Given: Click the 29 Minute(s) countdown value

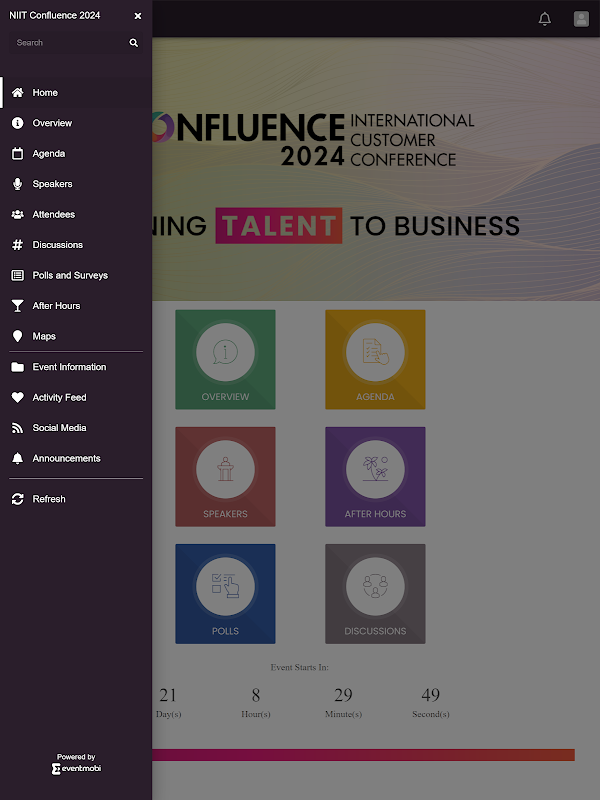Looking at the screenshot, I should click(x=343, y=695).
